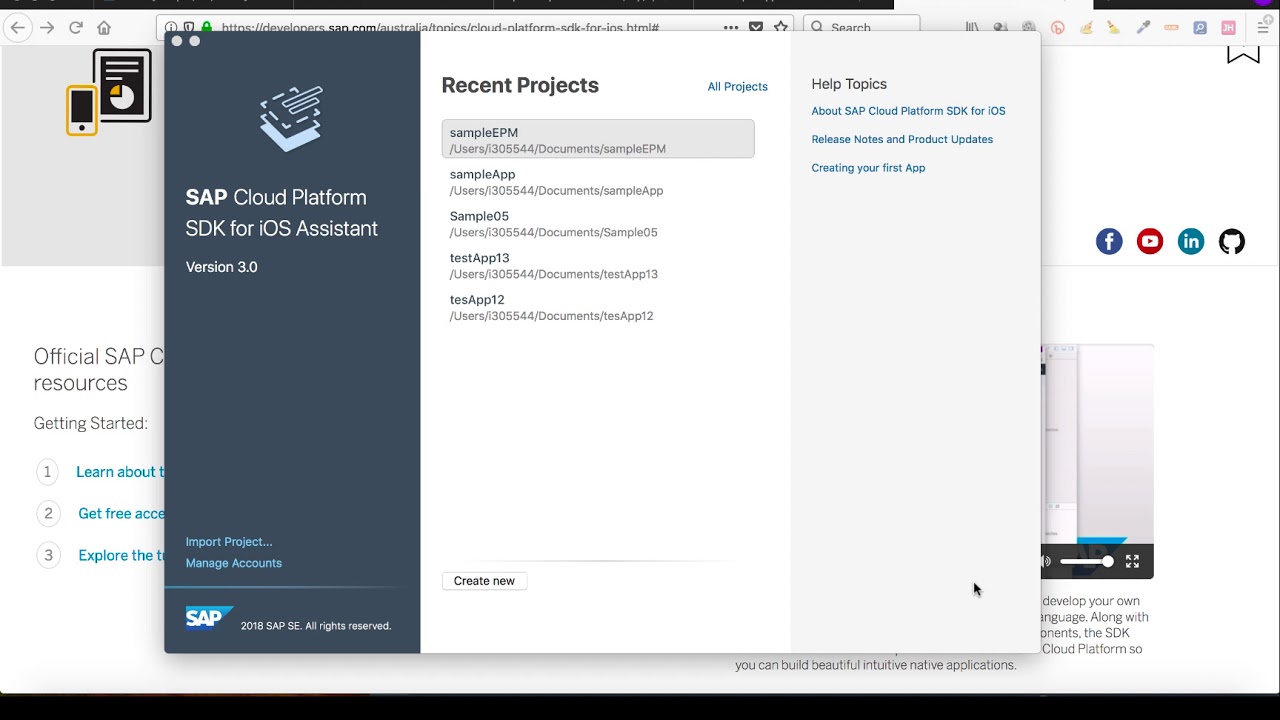
Task: Select the sampleApp project
Action: [598, 182]
